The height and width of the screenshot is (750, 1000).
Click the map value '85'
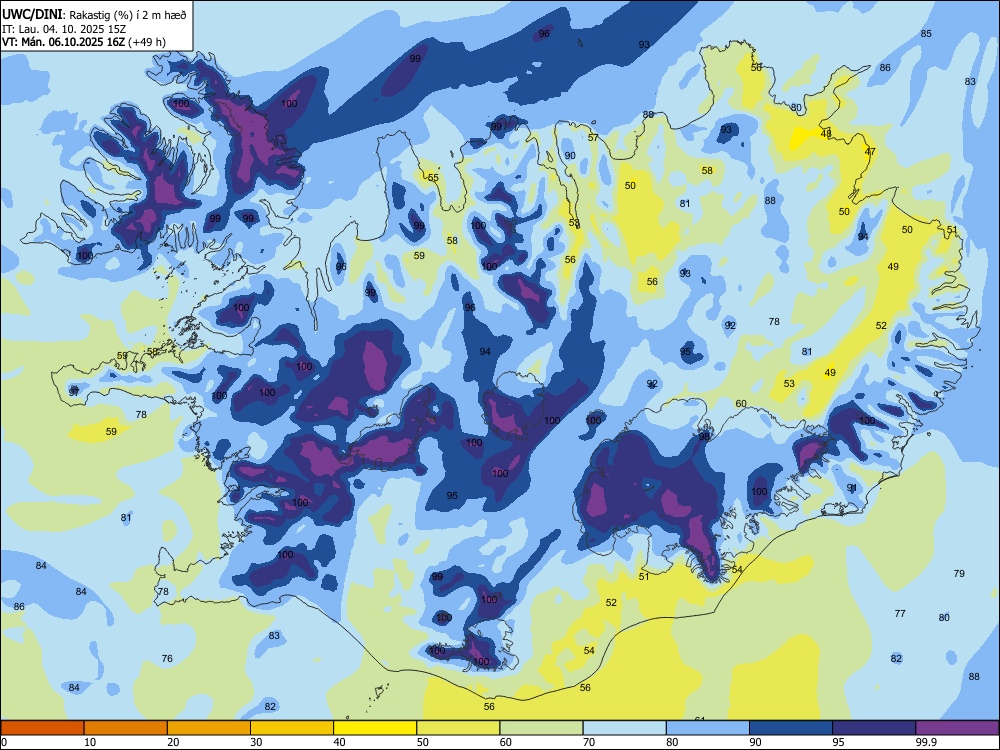pyautogui.click(x=926, y=34)
